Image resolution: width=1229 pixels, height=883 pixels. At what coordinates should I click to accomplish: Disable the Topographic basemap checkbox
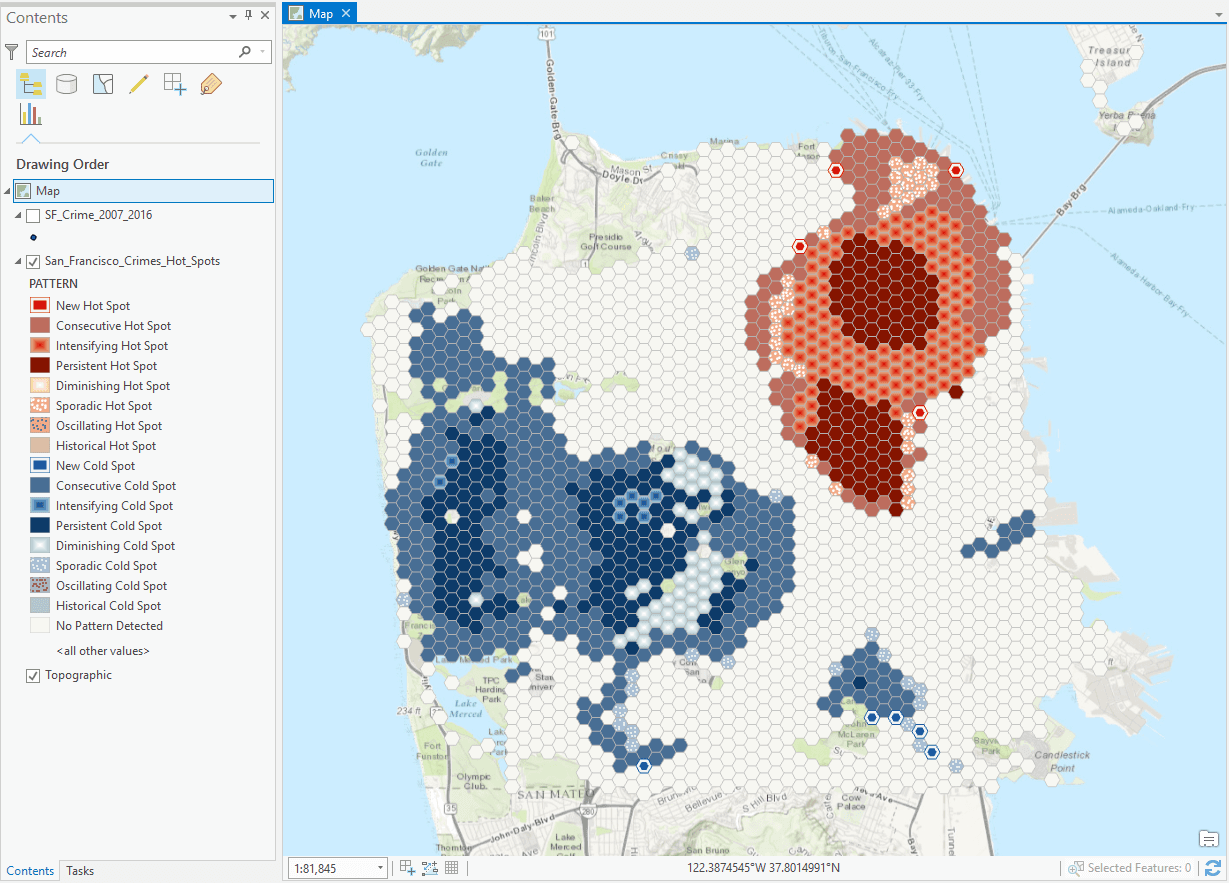coord(34,675)
